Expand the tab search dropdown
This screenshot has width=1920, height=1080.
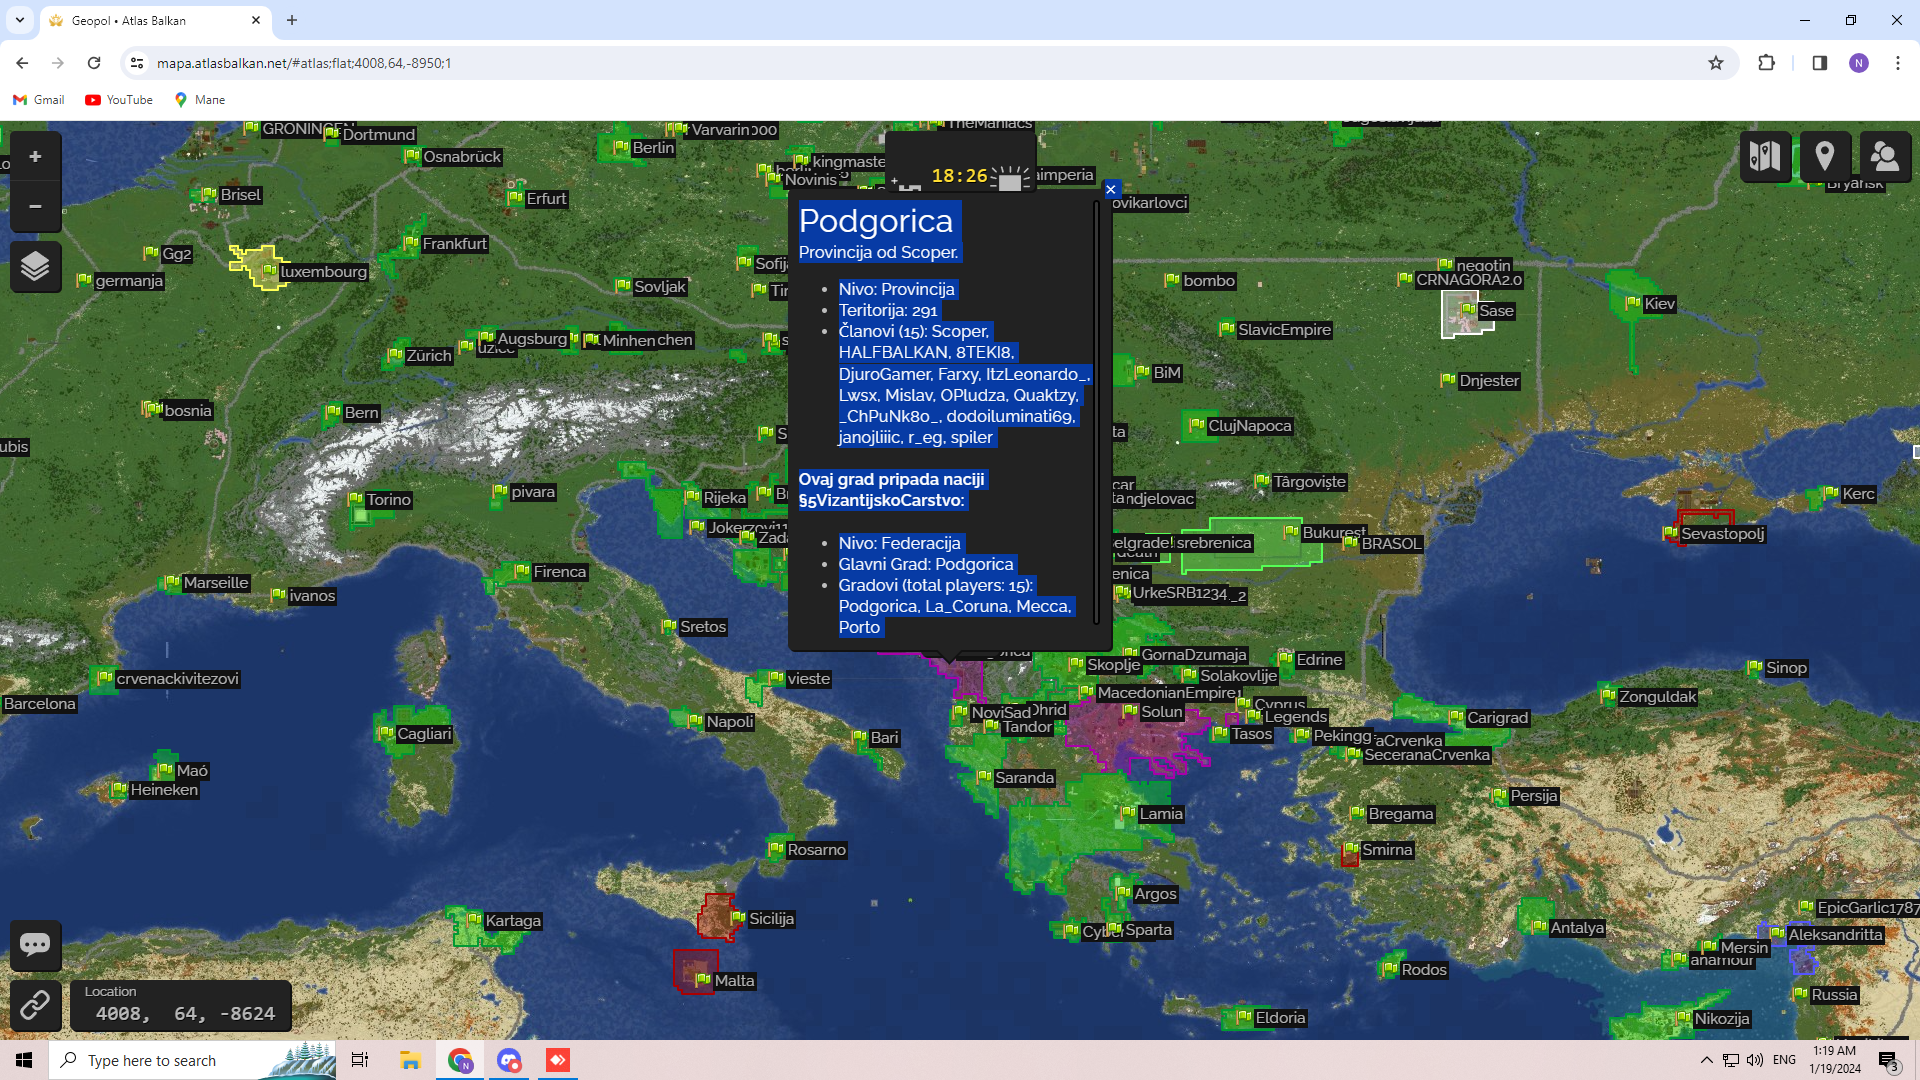[20, 20]
